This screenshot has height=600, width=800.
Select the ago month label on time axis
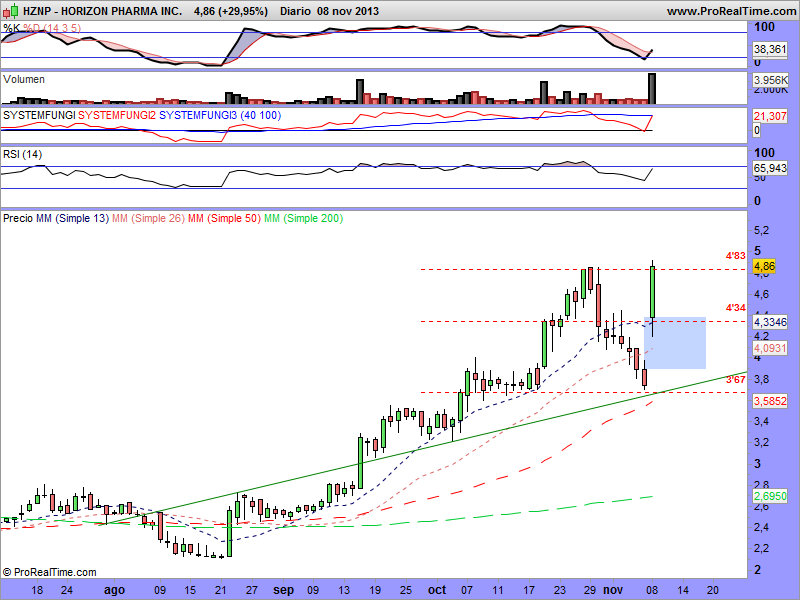[114, 590]
